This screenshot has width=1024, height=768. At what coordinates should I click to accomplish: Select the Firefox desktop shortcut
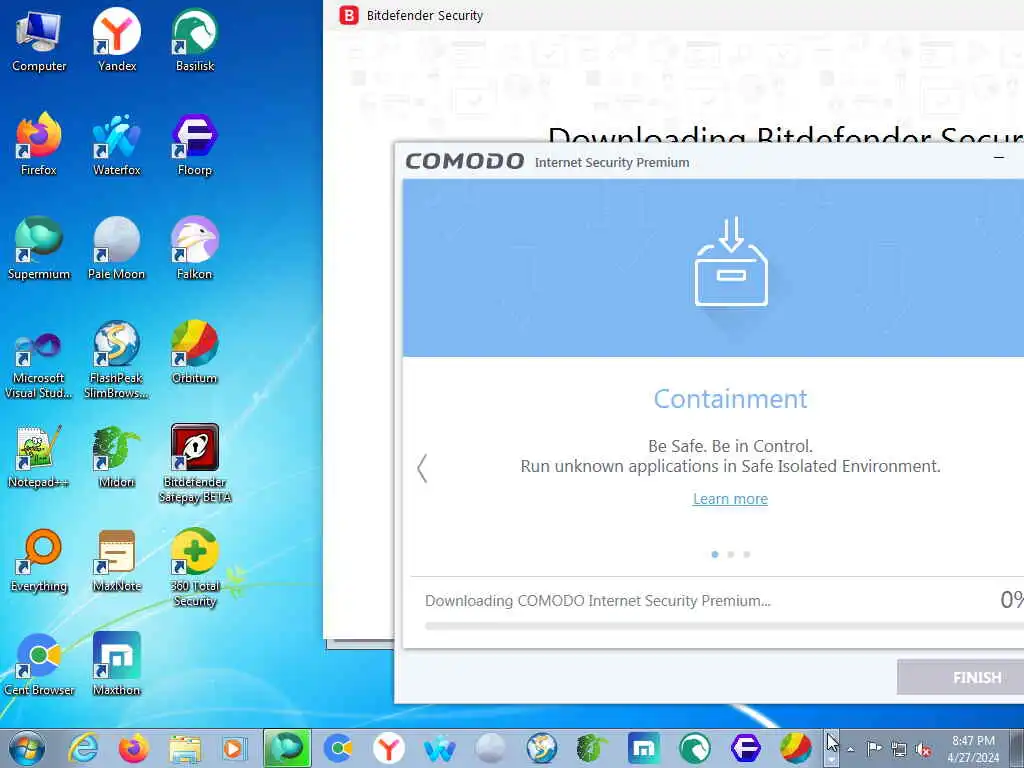pyautogui.click(x=39, y=144)
